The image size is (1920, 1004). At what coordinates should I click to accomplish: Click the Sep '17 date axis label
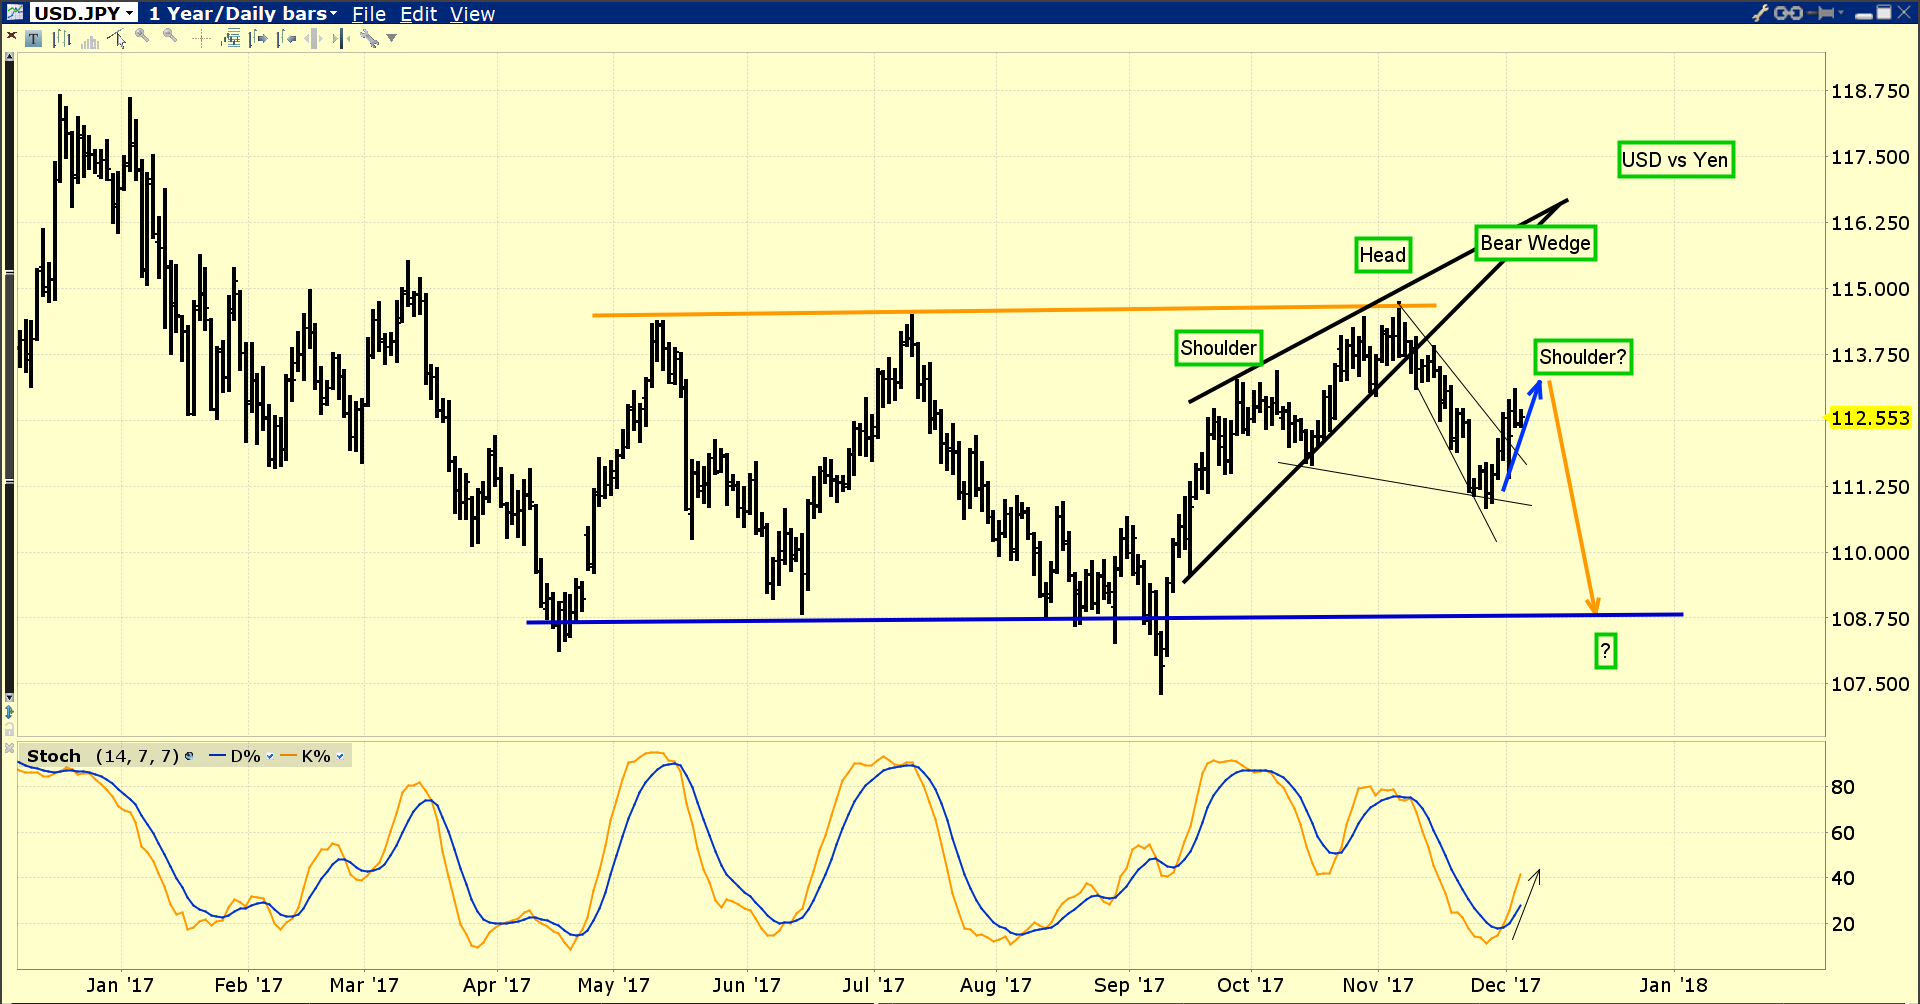[x=1129, y=985]
